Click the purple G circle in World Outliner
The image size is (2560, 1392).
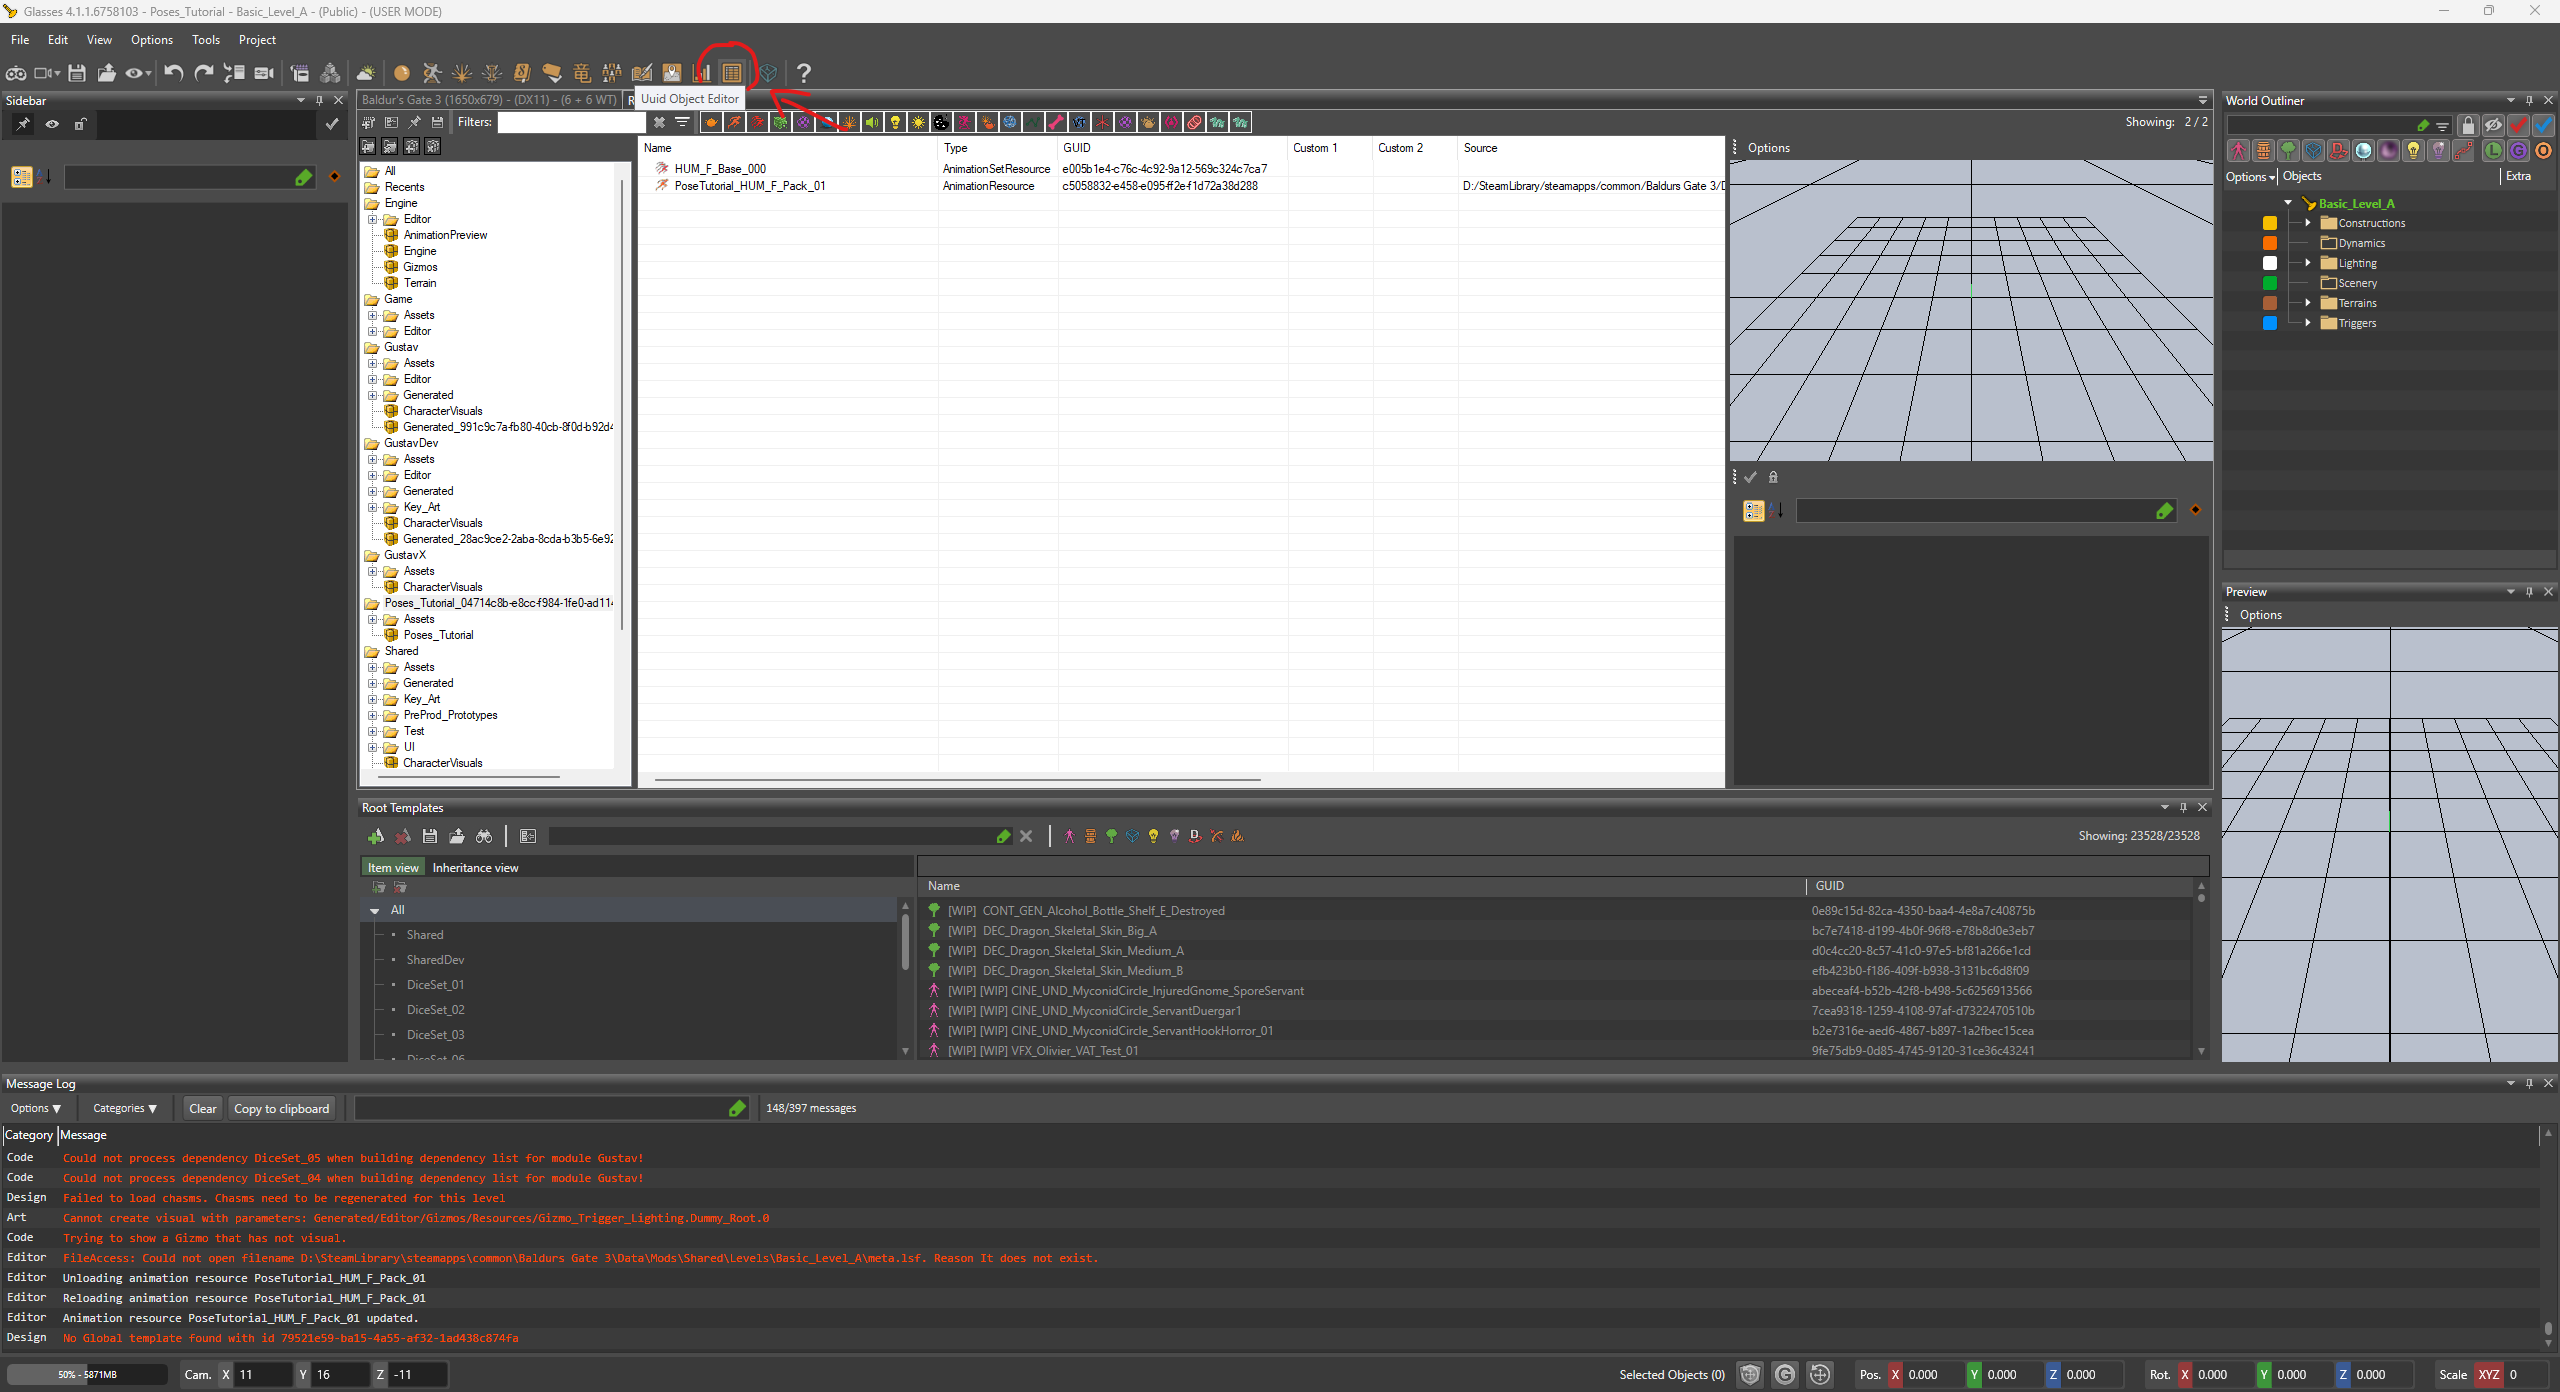(x=2518, y=151)
